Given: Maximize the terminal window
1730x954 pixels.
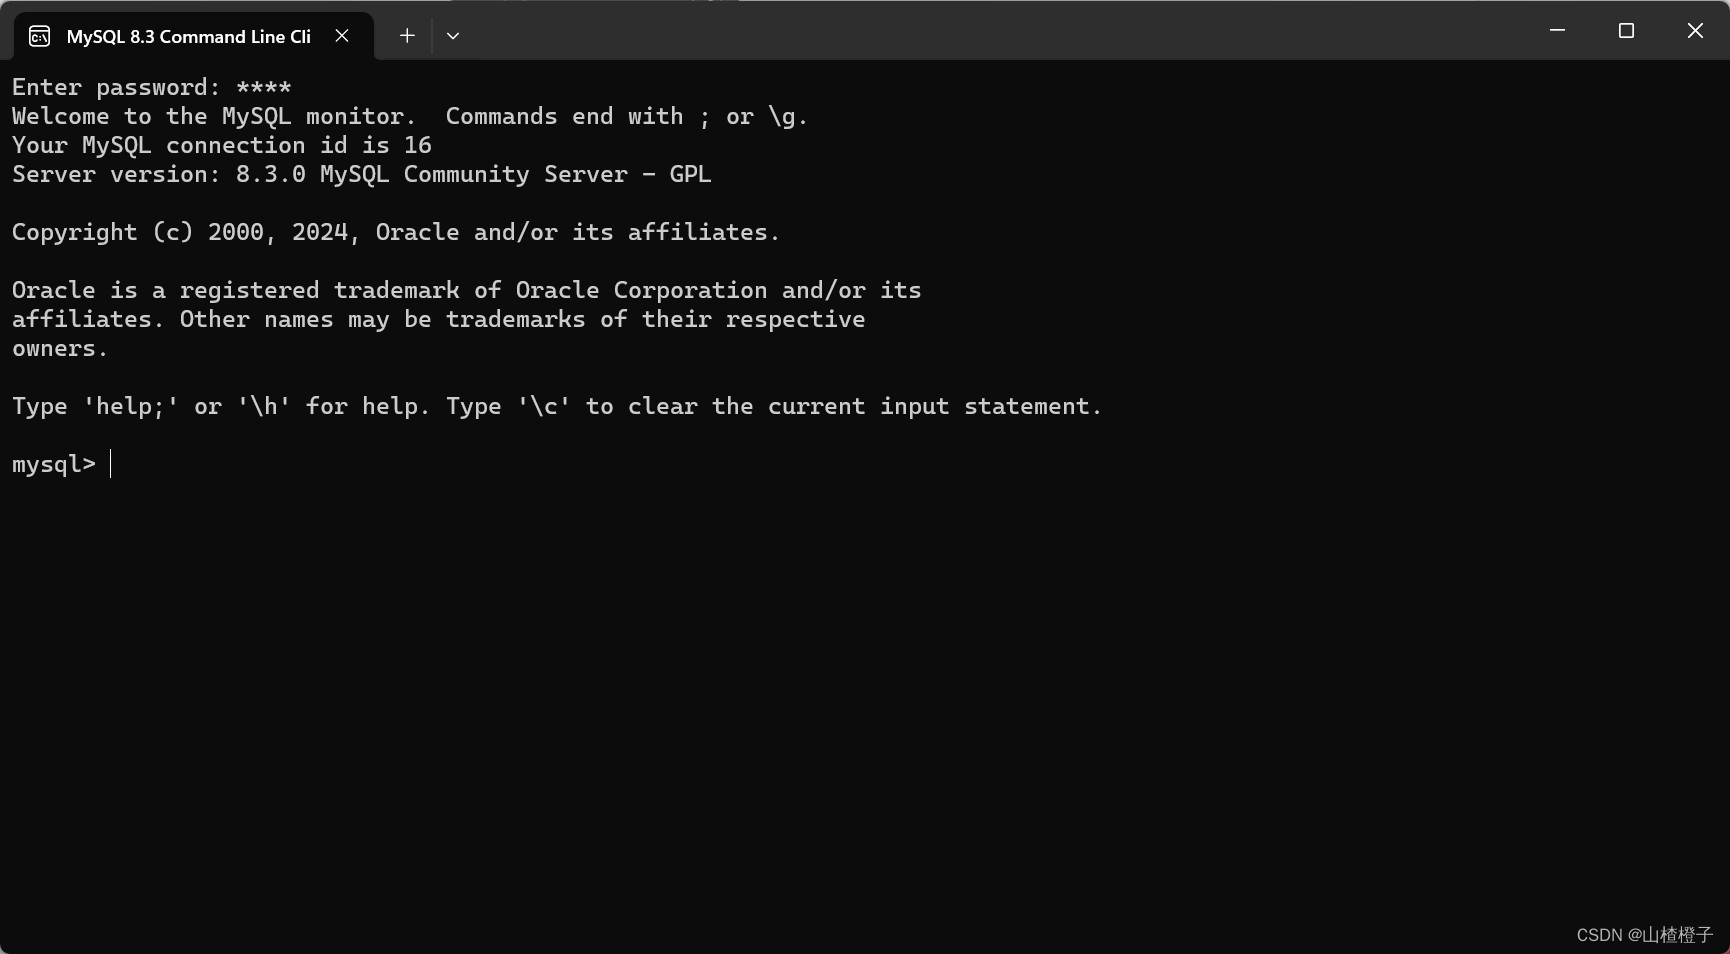Looking at the screenshot, I should (x=1626, y=30).
